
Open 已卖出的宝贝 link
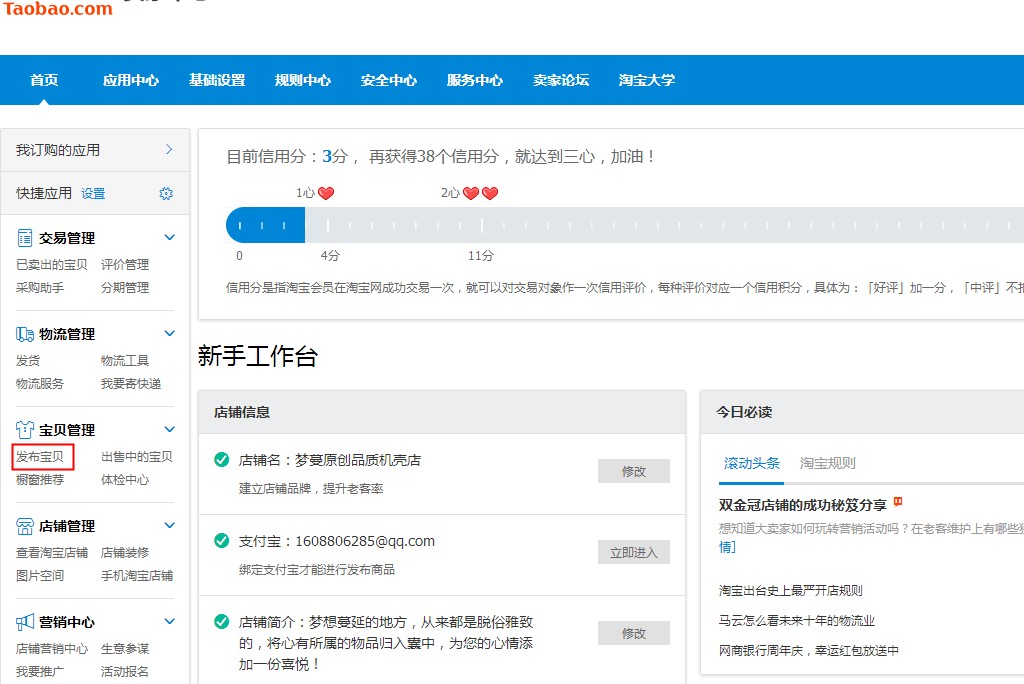click(52, 265)
